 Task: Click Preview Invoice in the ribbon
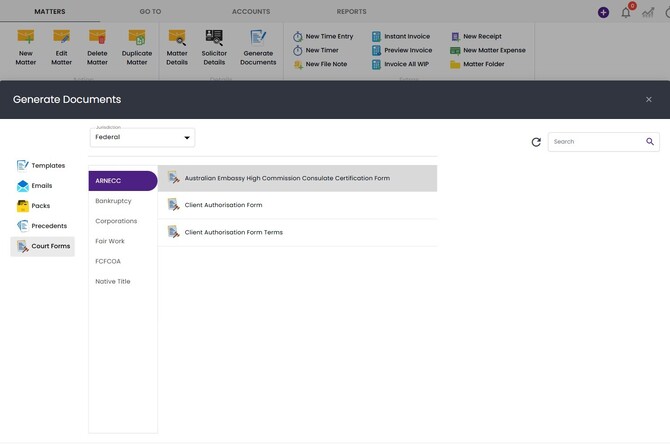[402, 50]
